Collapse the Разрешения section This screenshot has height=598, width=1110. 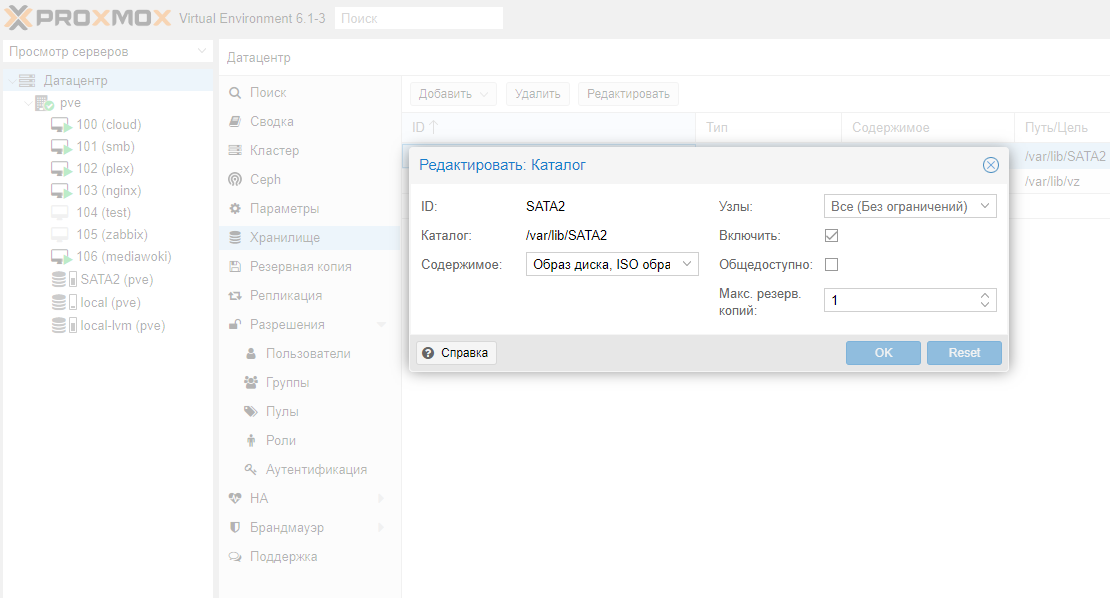(381, 325)
